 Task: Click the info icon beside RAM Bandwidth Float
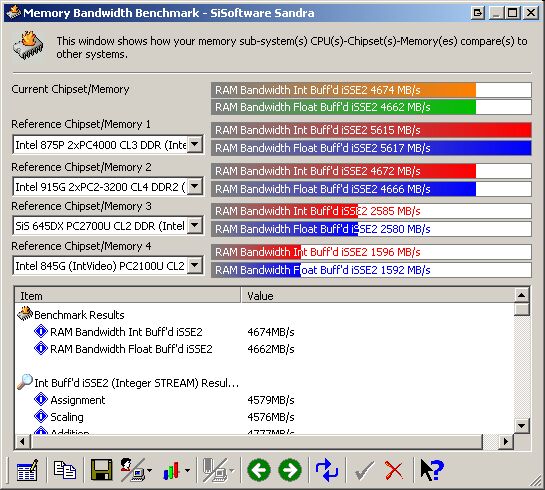tap(41, 348)
